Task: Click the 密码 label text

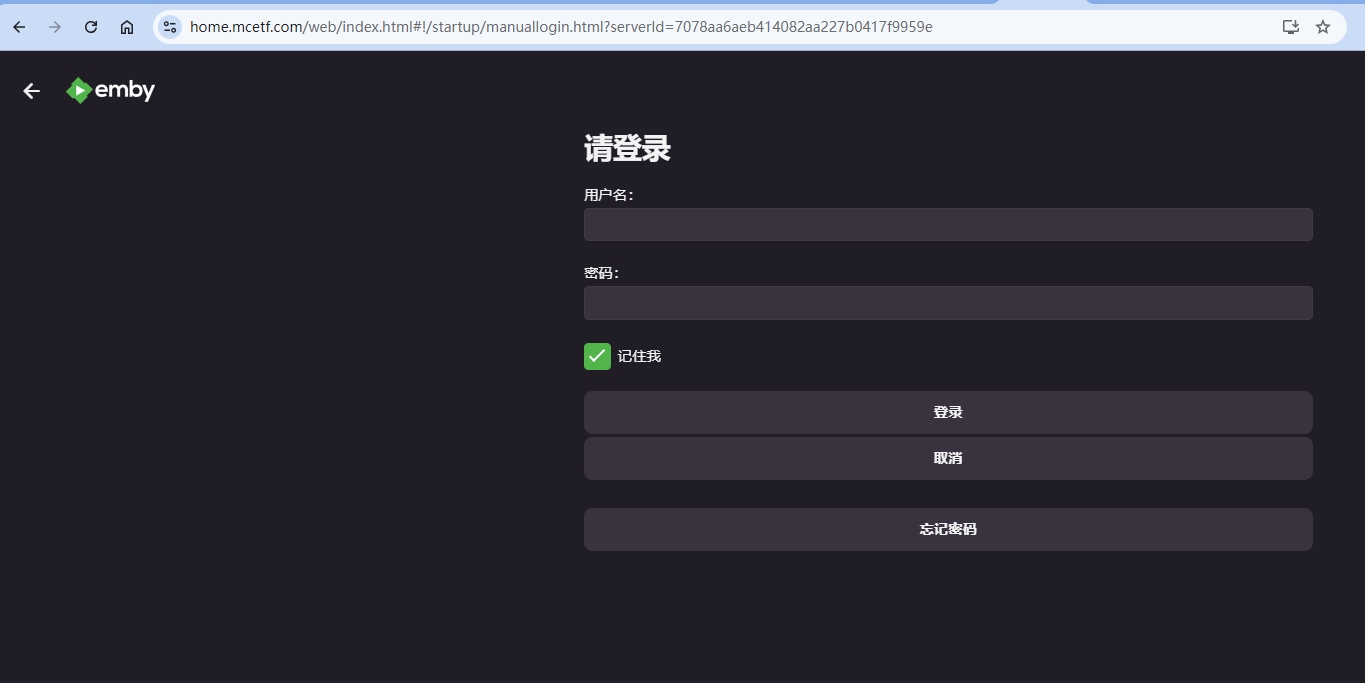Action: [x=601, y=273]
